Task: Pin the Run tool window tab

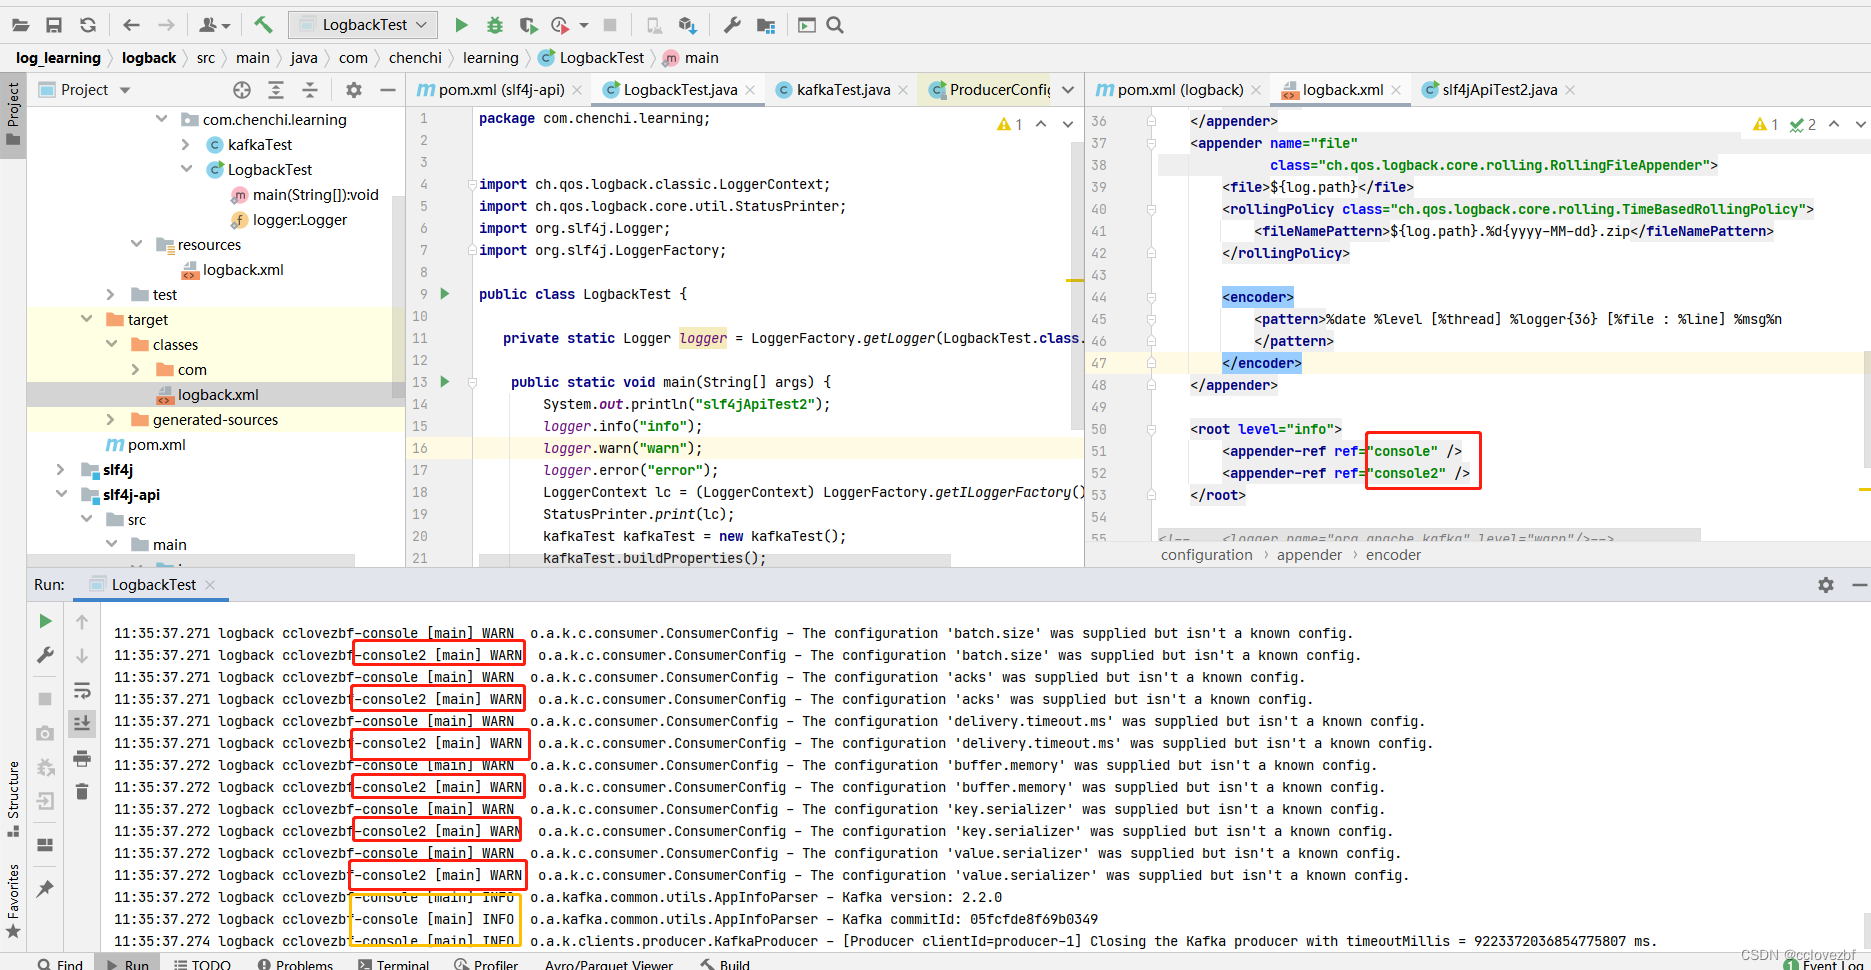Action: tap(45, 888)
